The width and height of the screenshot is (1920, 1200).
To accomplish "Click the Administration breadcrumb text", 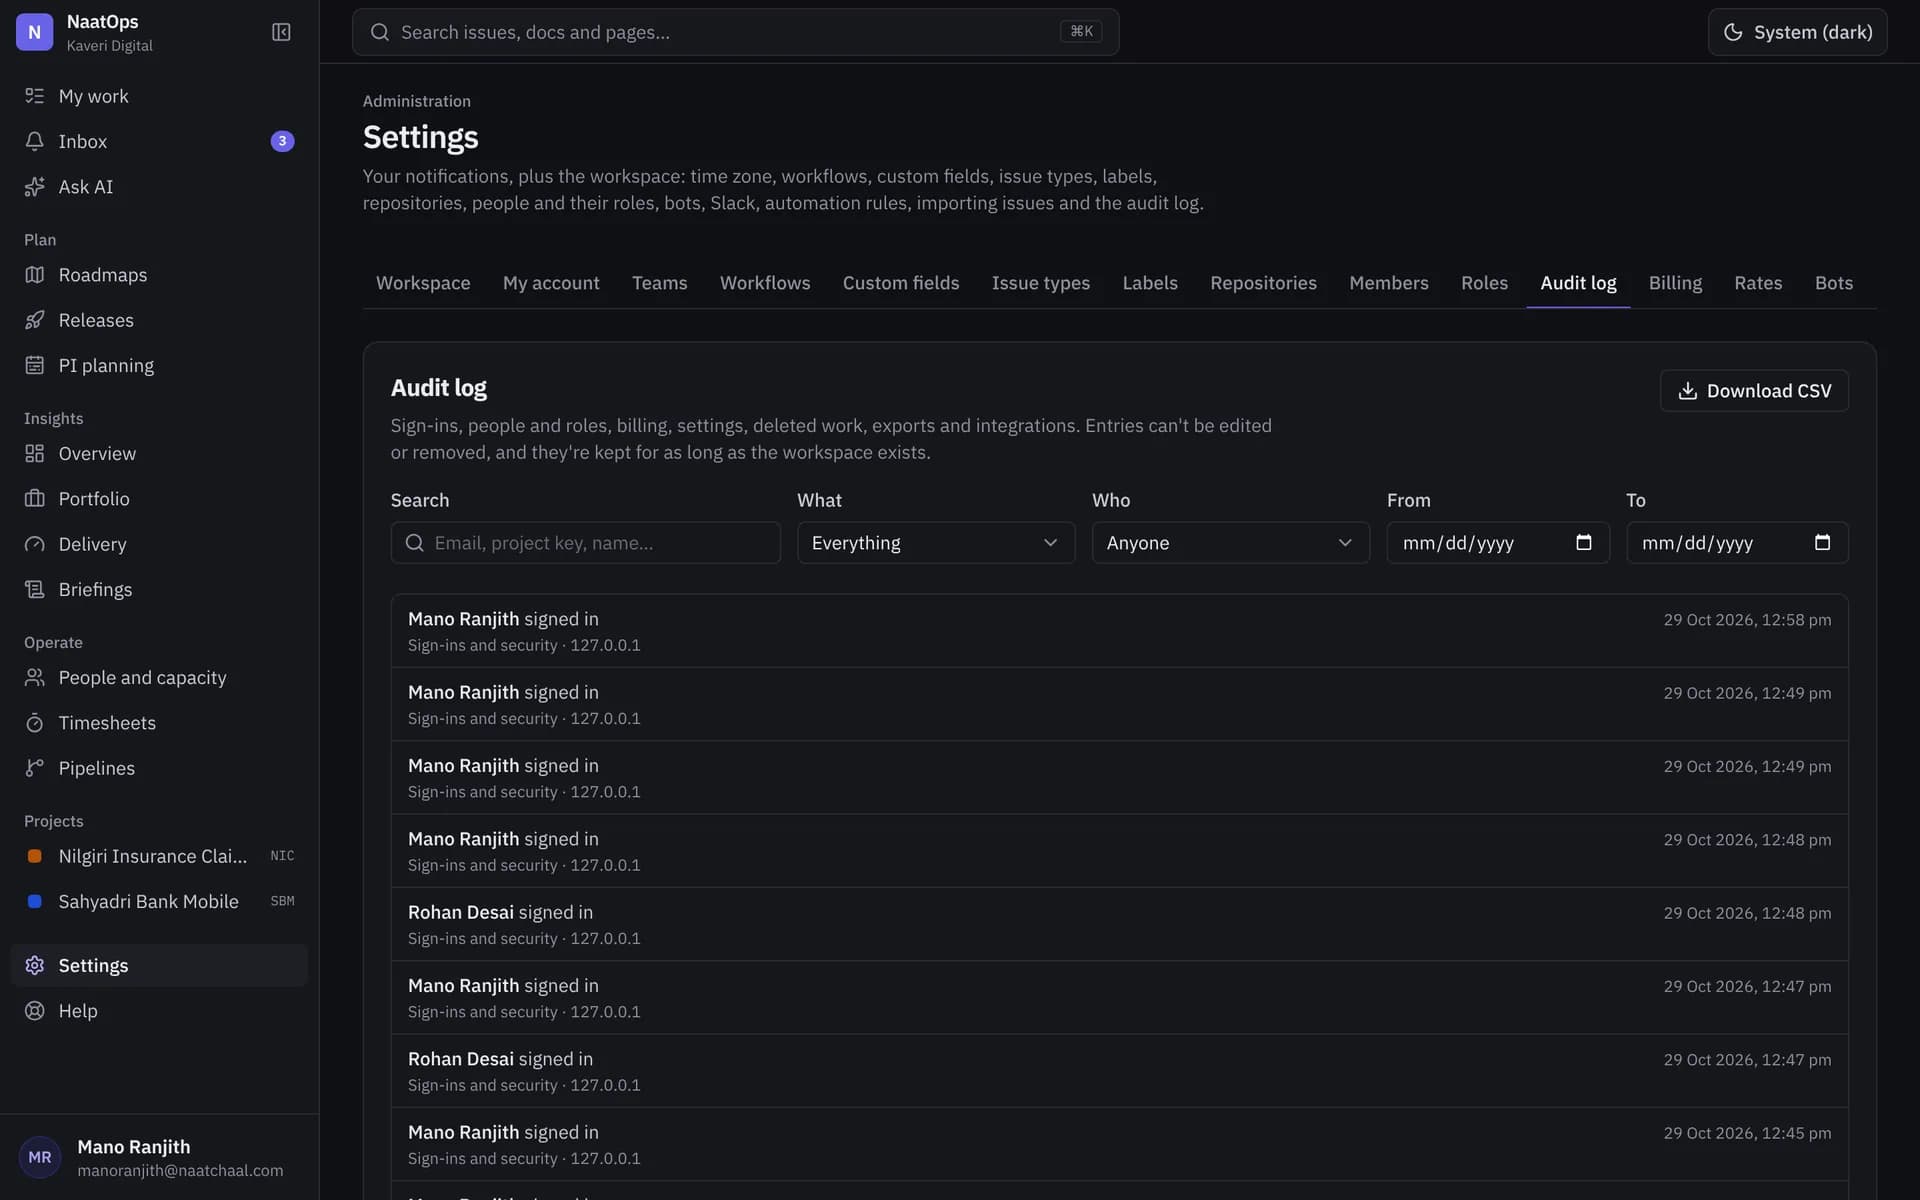I will 416,101.
